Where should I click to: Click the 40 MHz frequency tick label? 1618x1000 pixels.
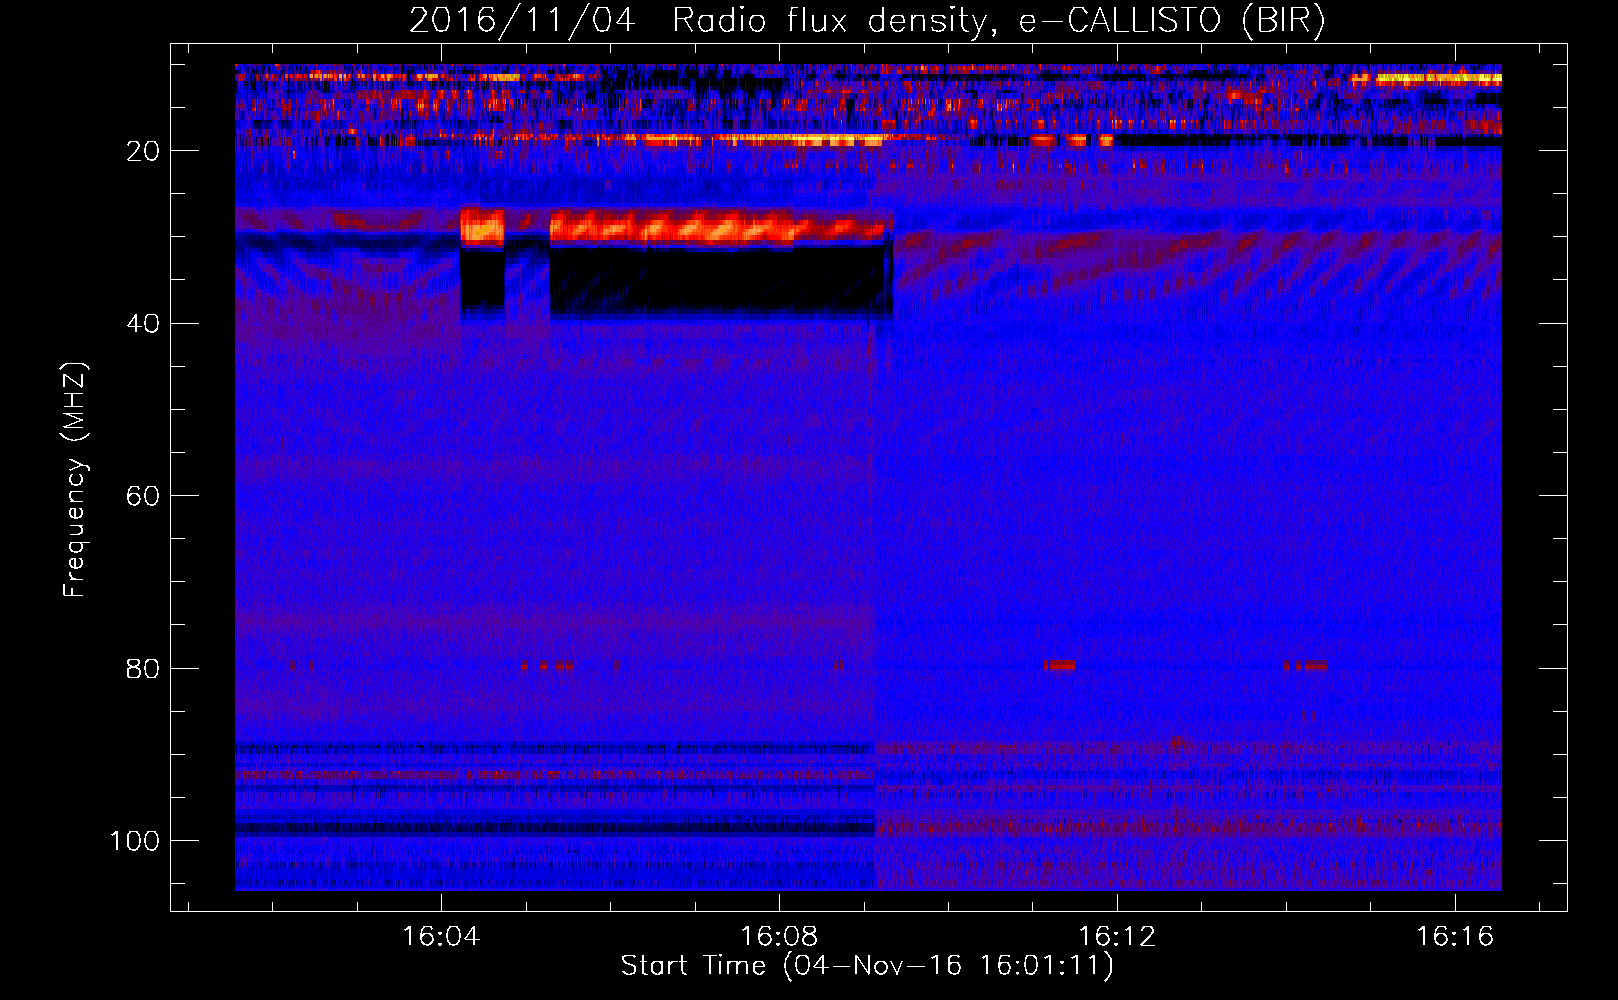[143, 324]
